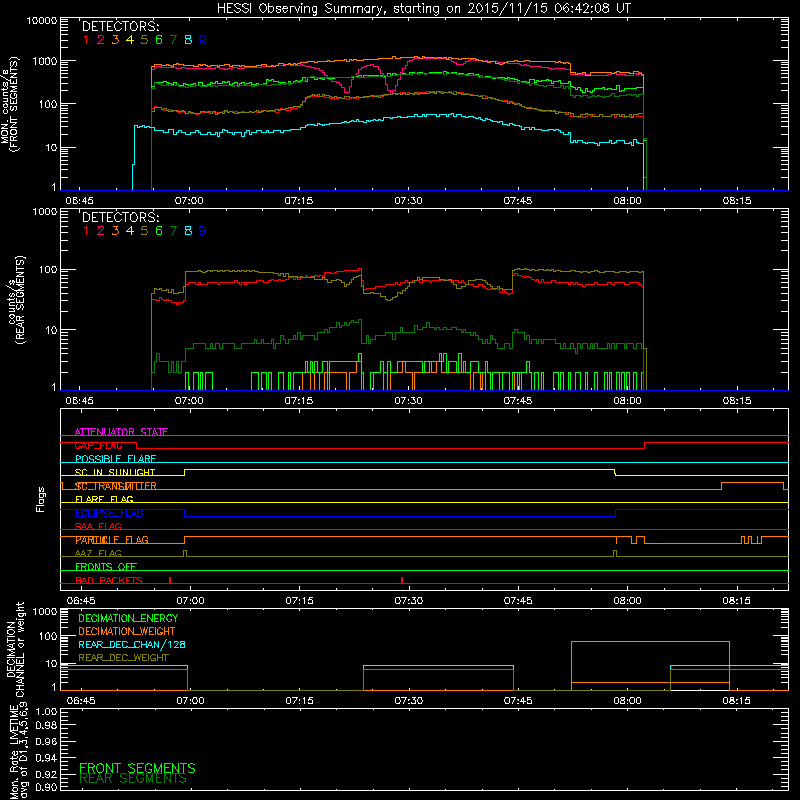800x800 pixels.
Task: Click the FRONT SEGMENTS livetime legend text
Action: coord(137,768)
